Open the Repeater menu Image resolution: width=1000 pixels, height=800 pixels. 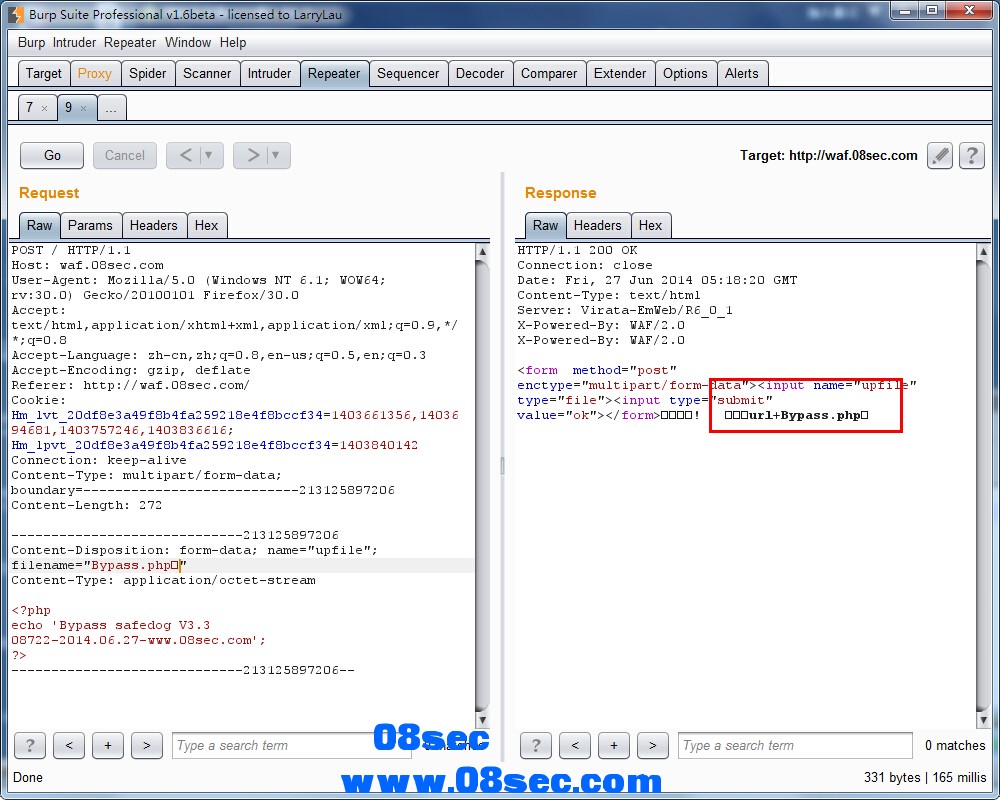[x=130, y=43]
